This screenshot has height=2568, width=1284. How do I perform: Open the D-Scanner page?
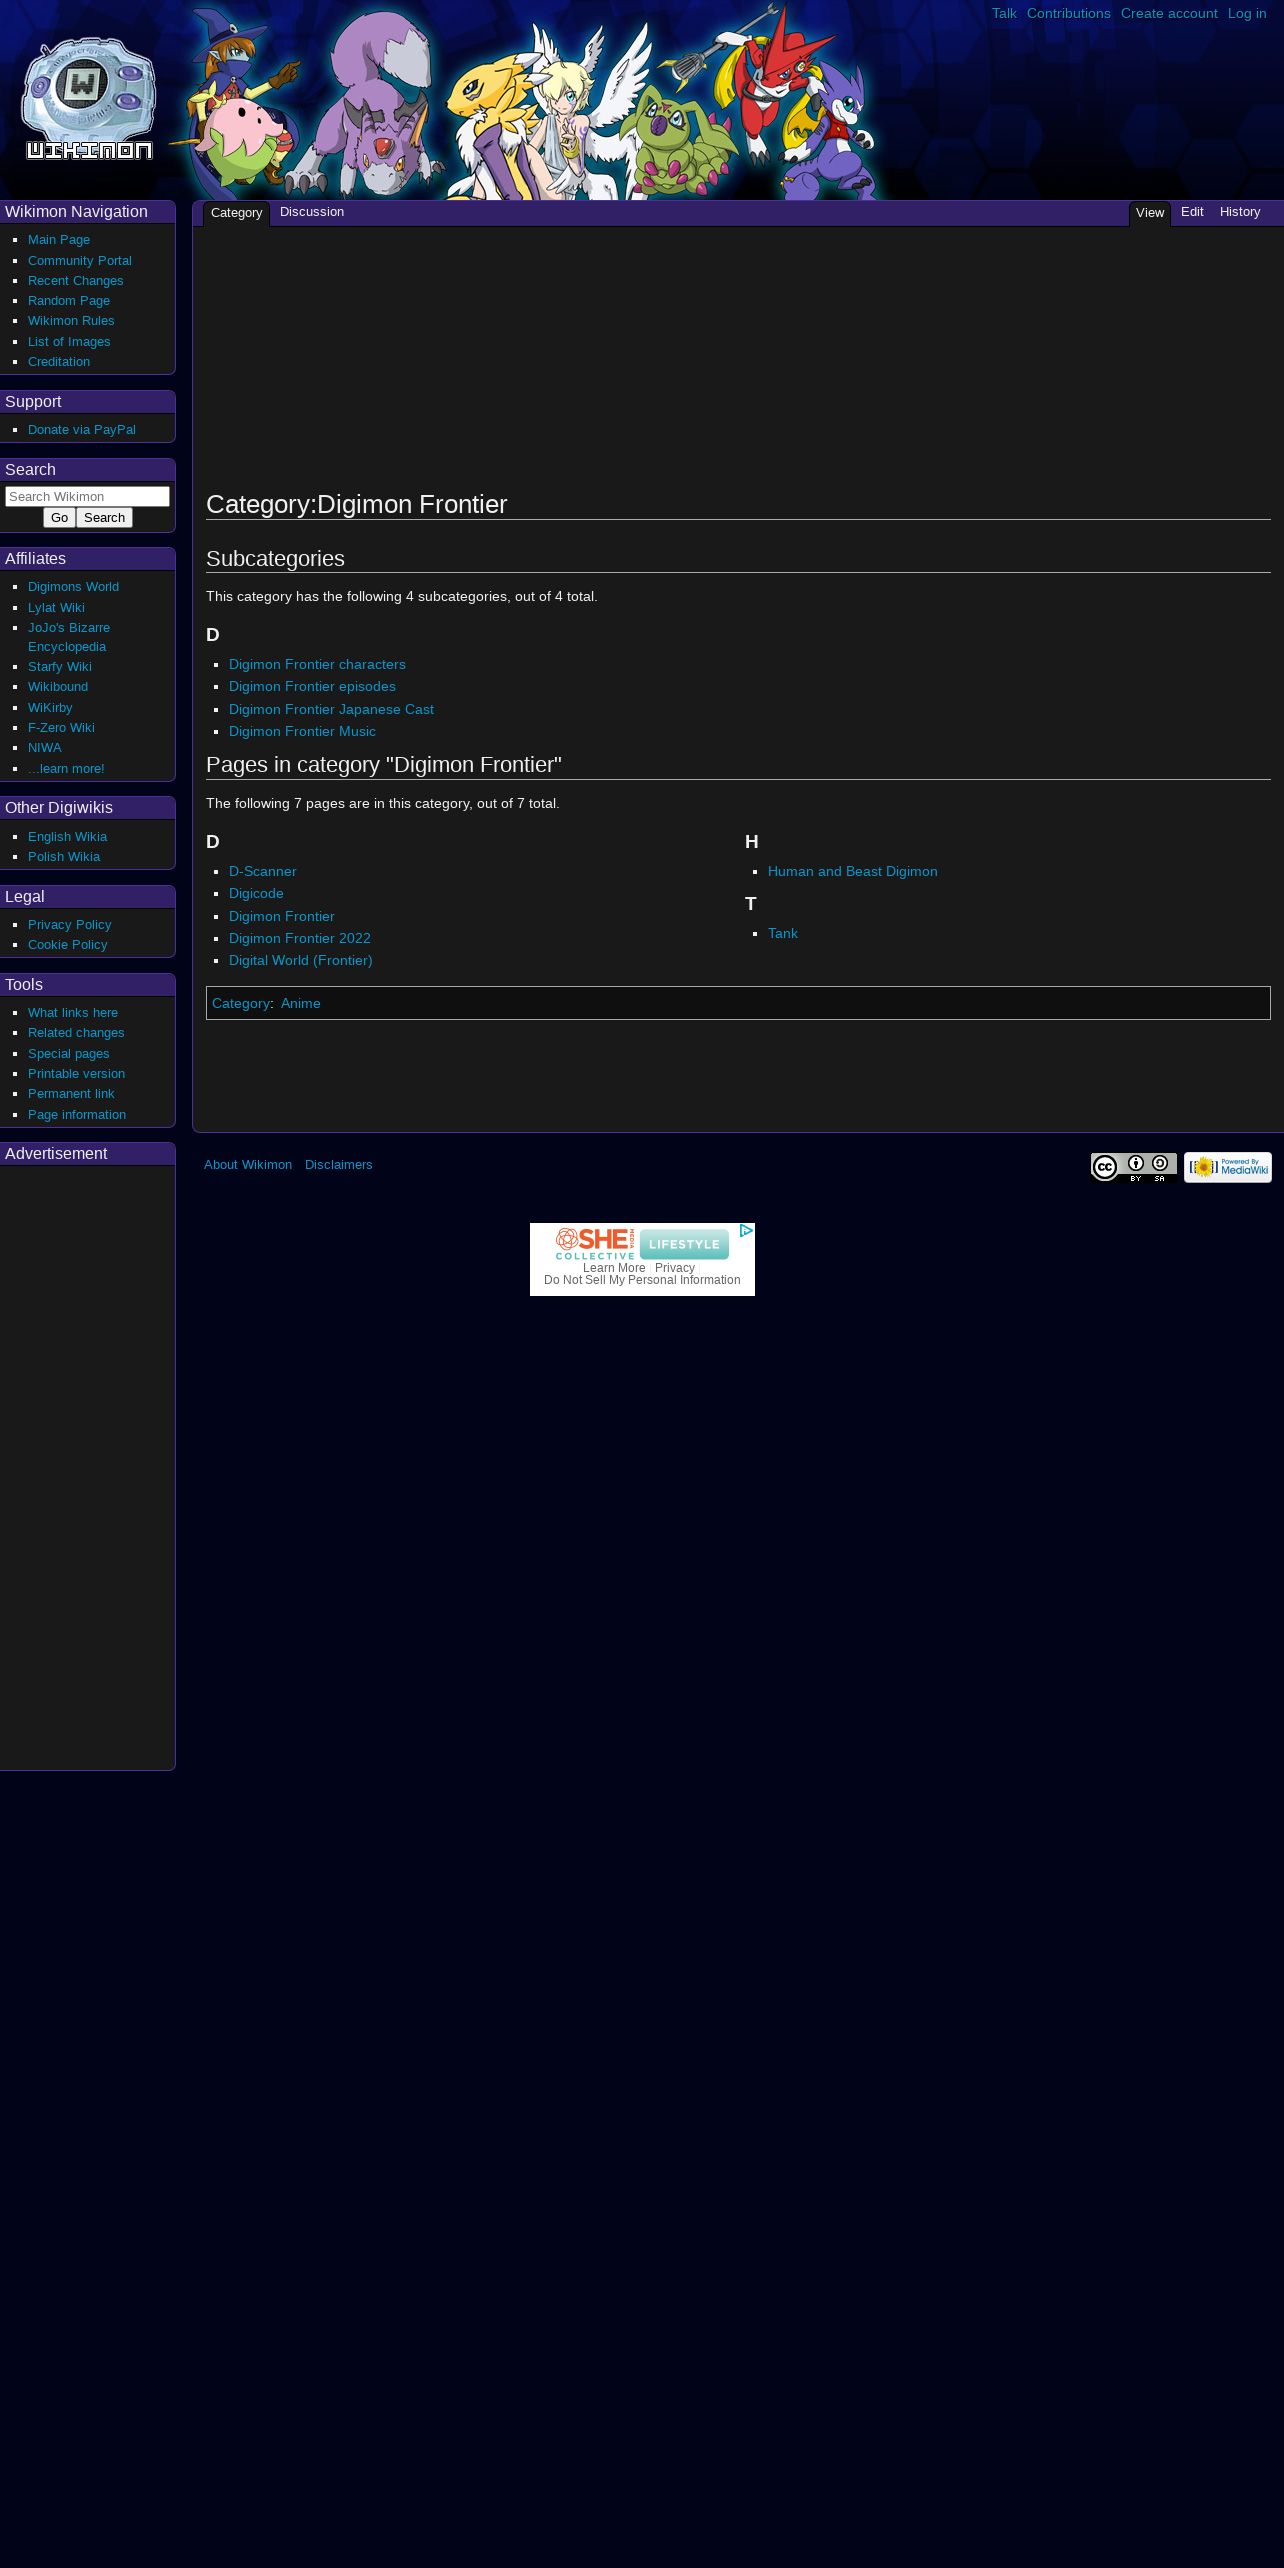[263, 872]
